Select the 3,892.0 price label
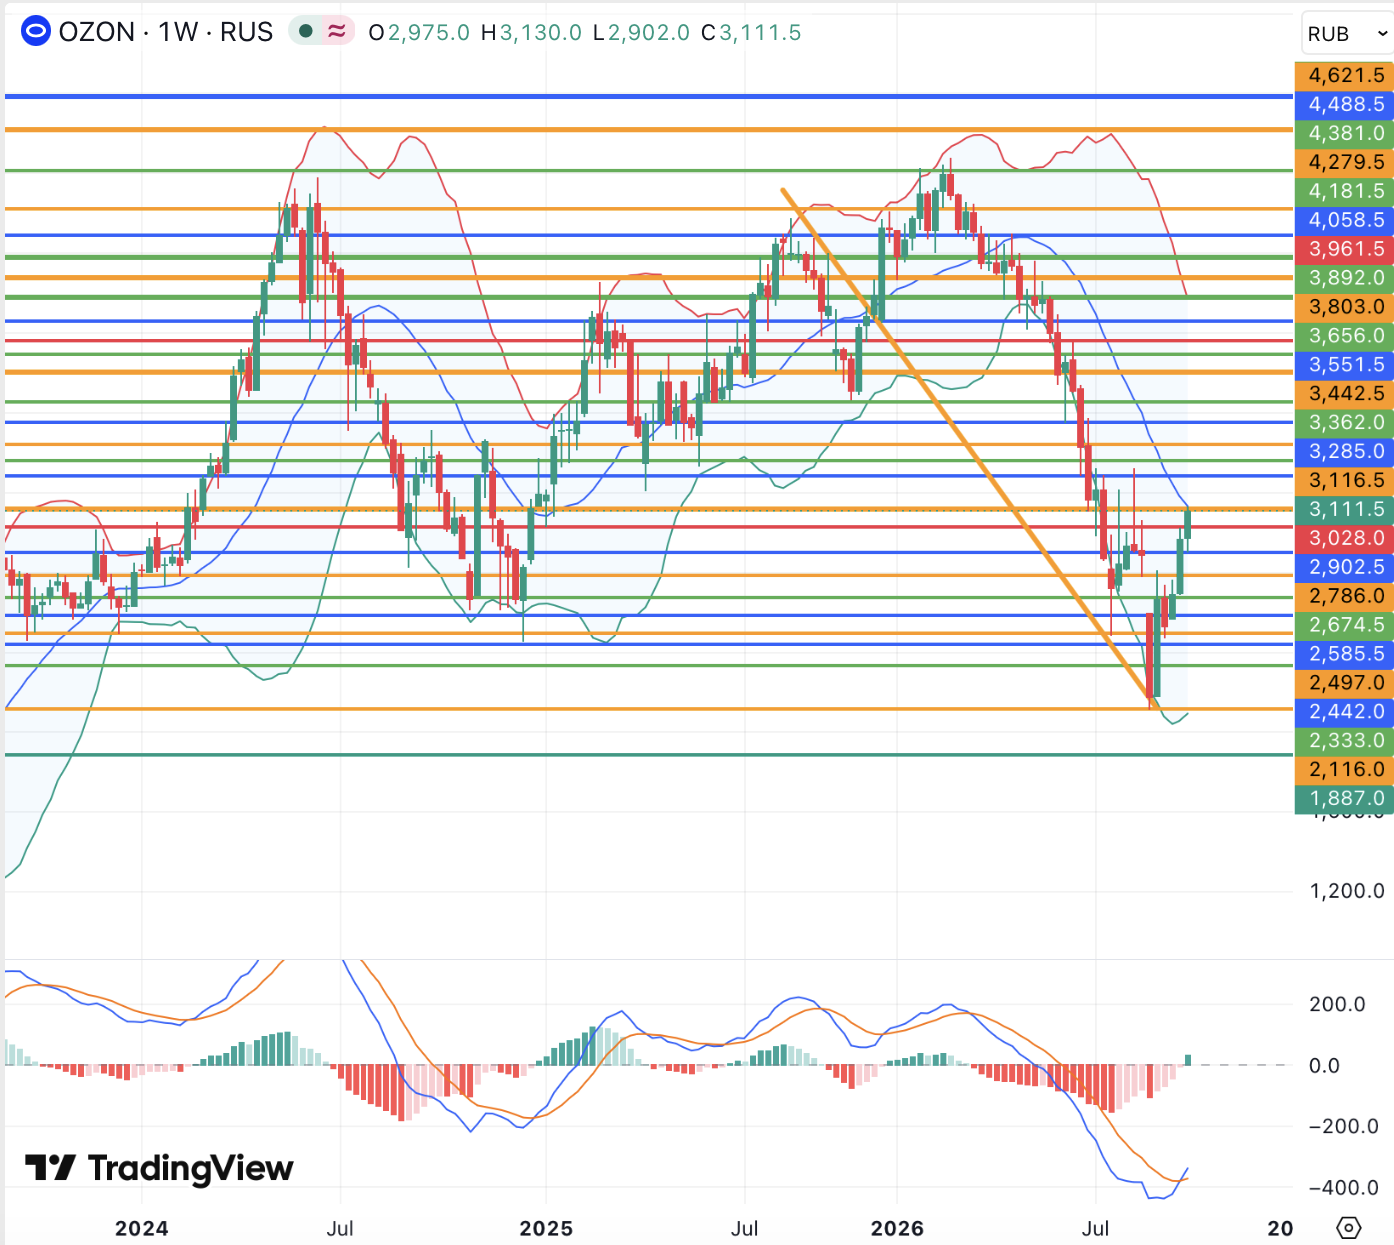This screenshot has height=1245, width=1394. [x=1344, y=278]
